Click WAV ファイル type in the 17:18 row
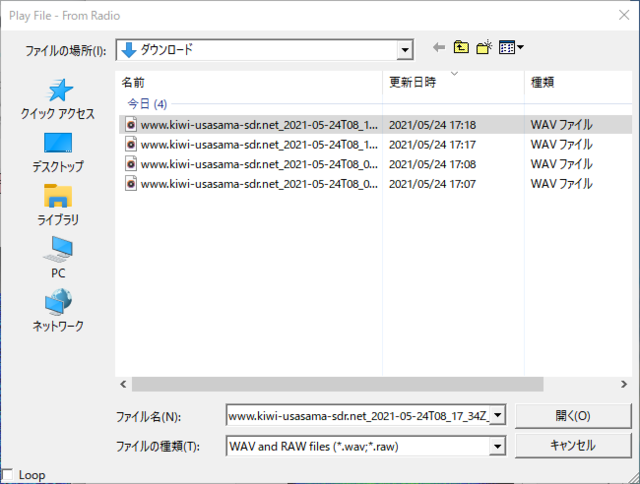 [562, 125]
